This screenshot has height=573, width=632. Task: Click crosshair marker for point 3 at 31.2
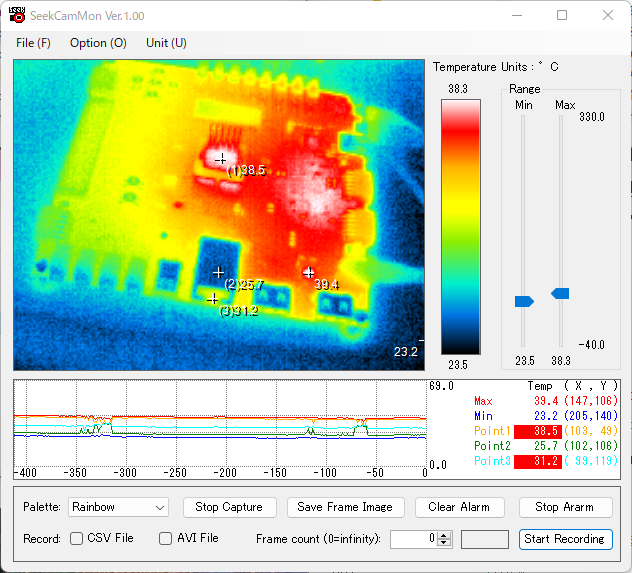pyautogui.click(x=213, y=298)
